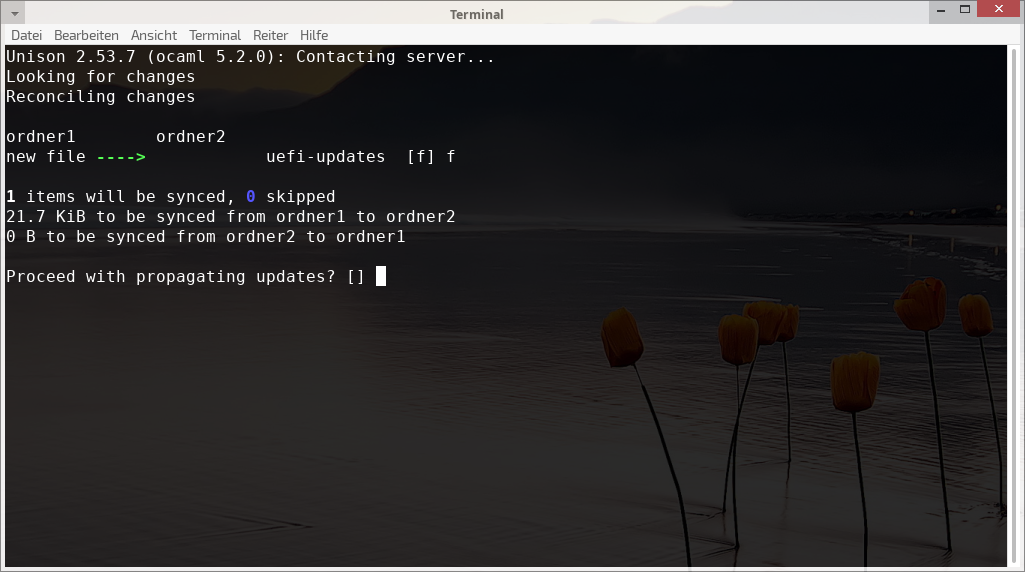Click the 'ordner2' column header
Viewport: 1025px width, 572px height.
(191, 137)
